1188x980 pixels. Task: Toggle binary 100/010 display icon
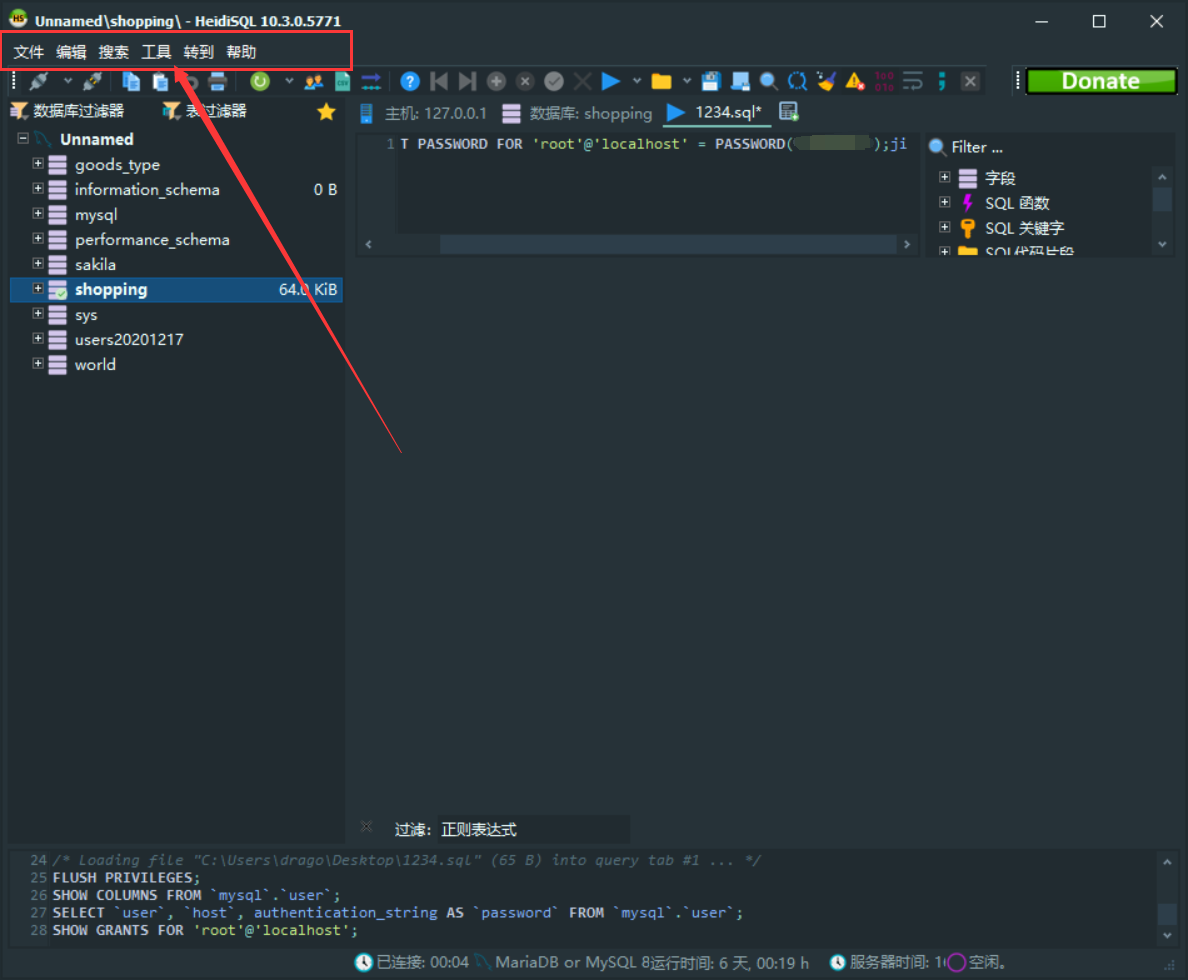coord(884,81)
